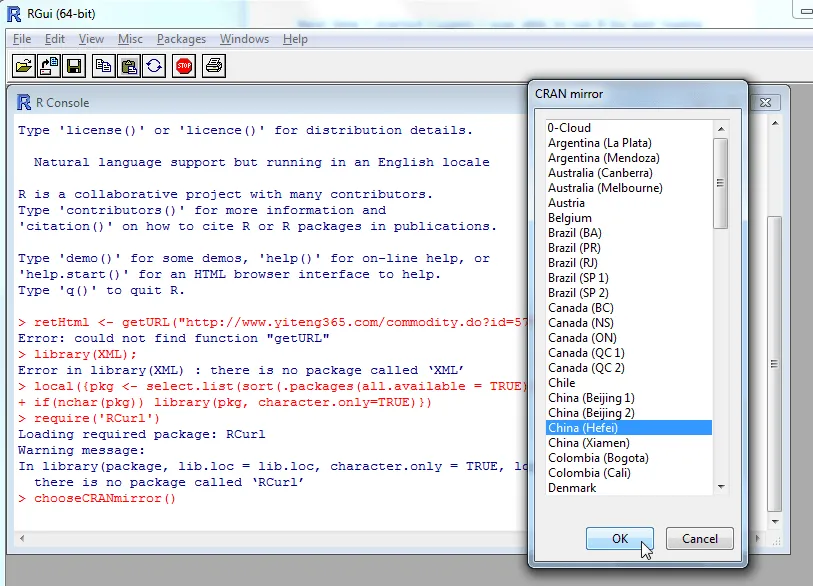Select Brazil (SP 2) mirror
Image resolution: width=813 pixels, height=586 pixels.
pos(629,293)
